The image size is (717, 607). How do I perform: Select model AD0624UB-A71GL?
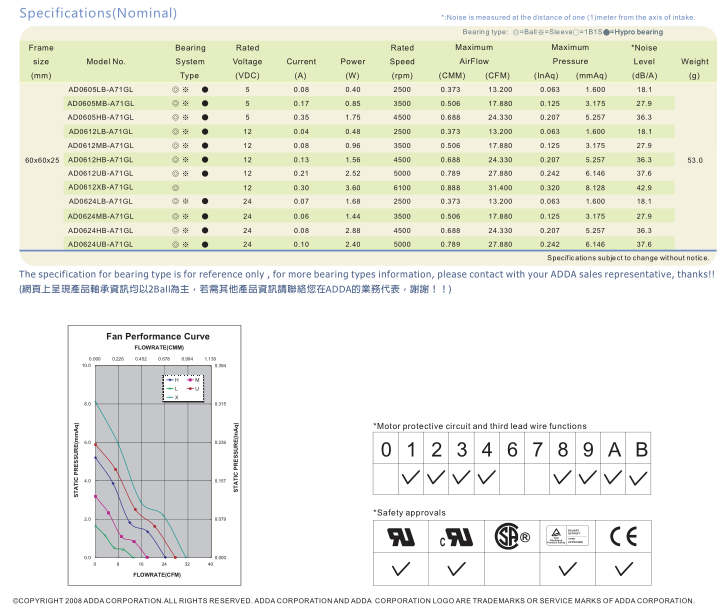click(x=101, y=244)
